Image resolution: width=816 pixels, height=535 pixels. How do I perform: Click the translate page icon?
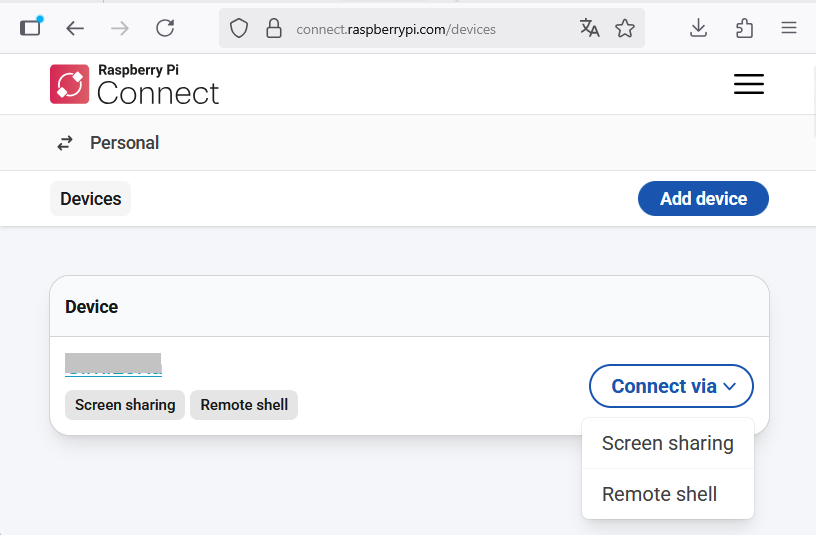click(x=590, y=28)
